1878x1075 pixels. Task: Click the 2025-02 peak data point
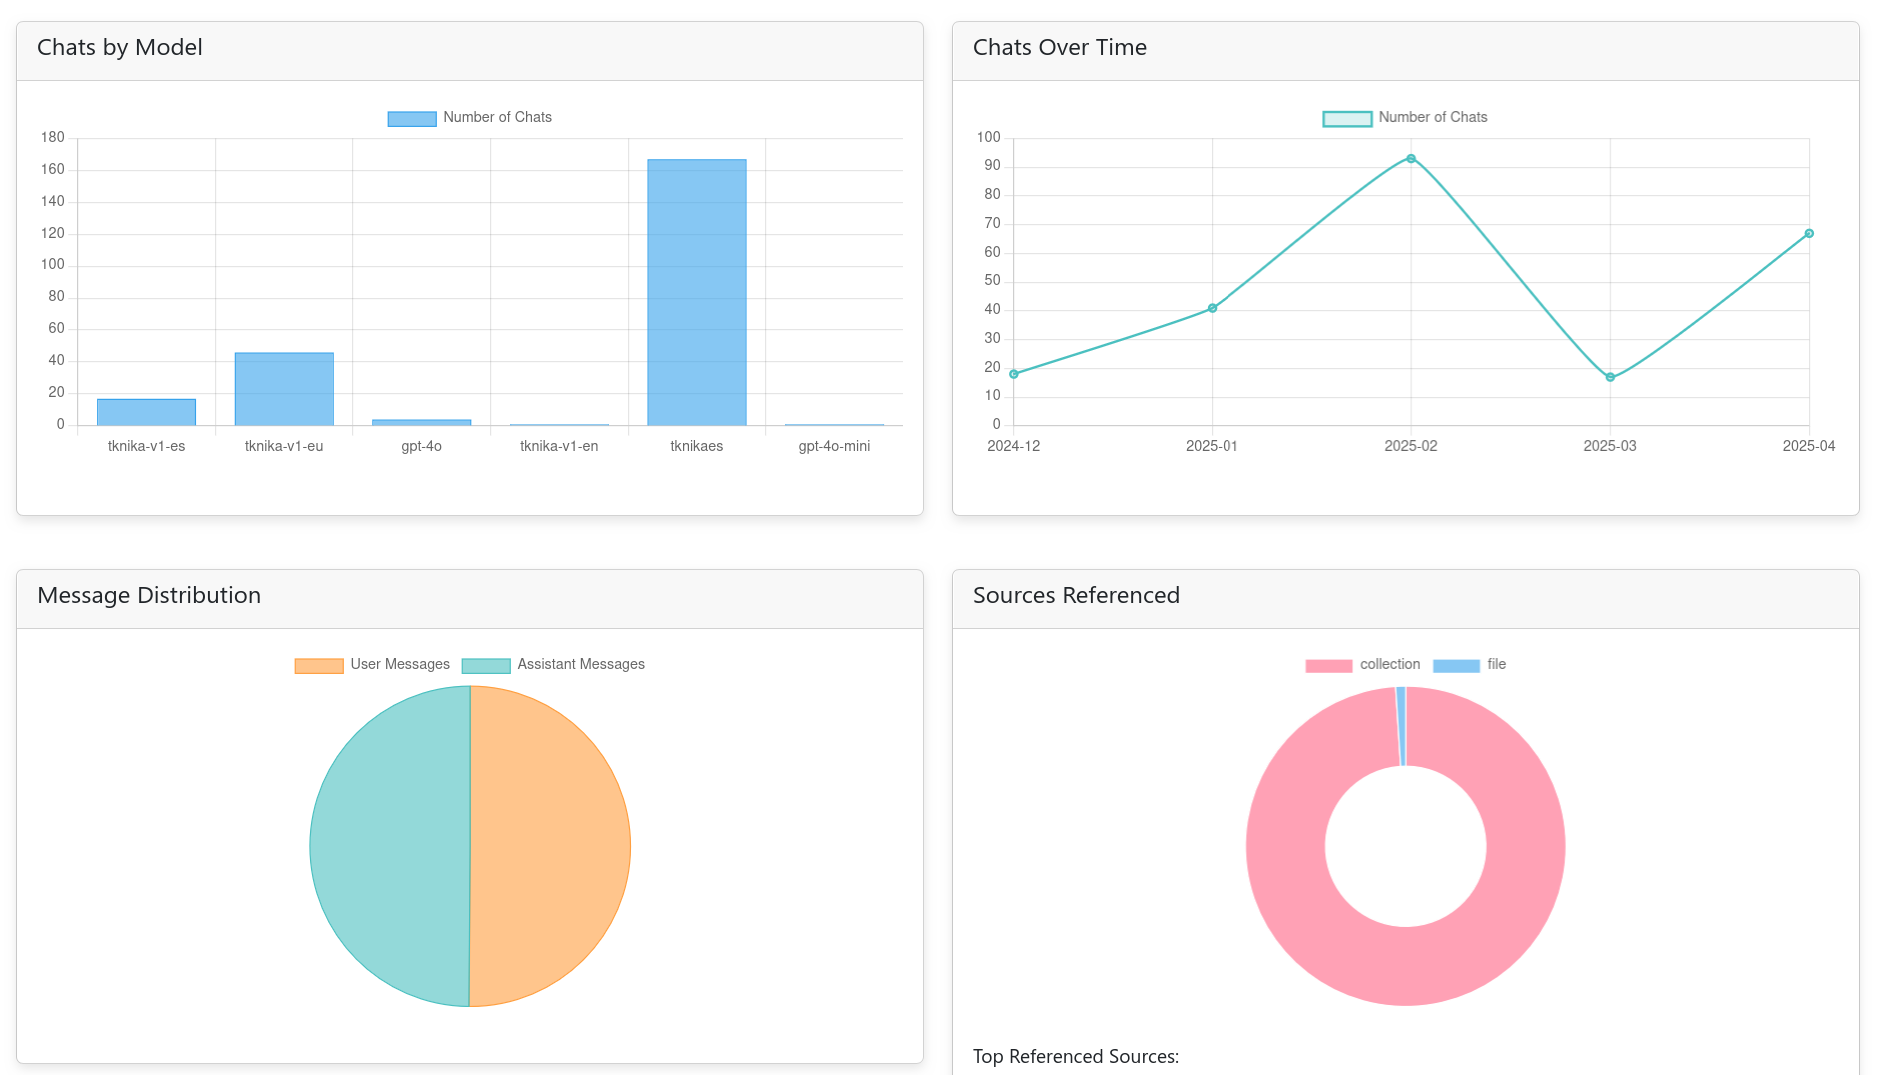1410,157
